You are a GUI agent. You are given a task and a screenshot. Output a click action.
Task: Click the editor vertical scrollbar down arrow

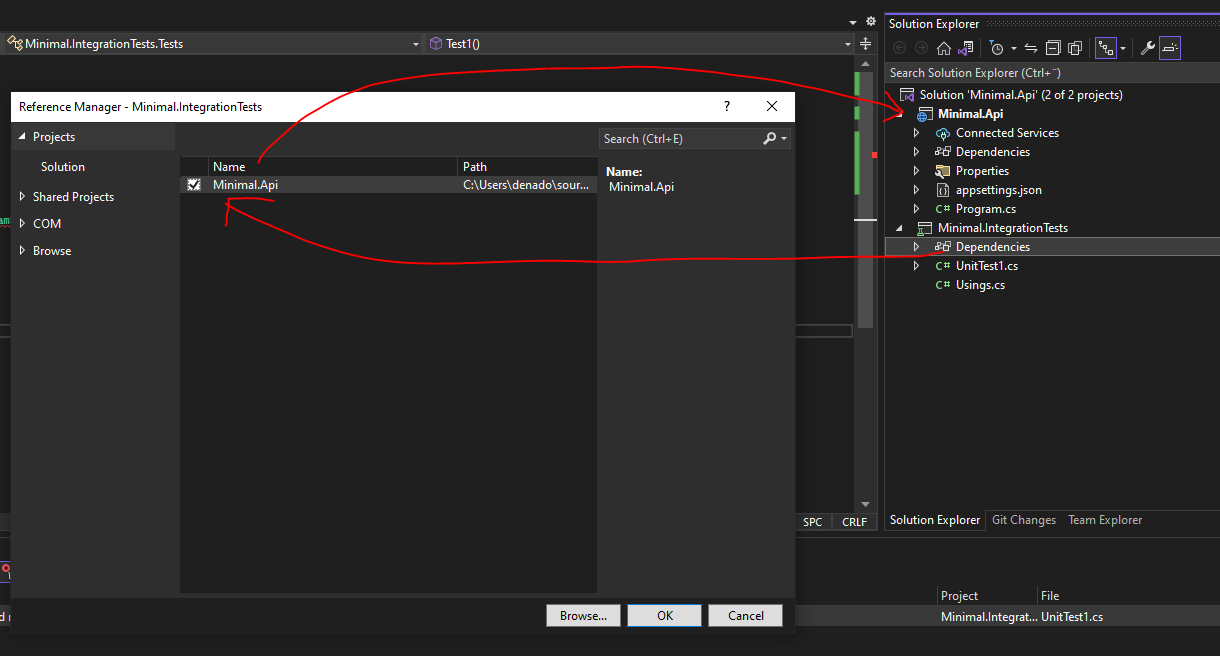865,504
